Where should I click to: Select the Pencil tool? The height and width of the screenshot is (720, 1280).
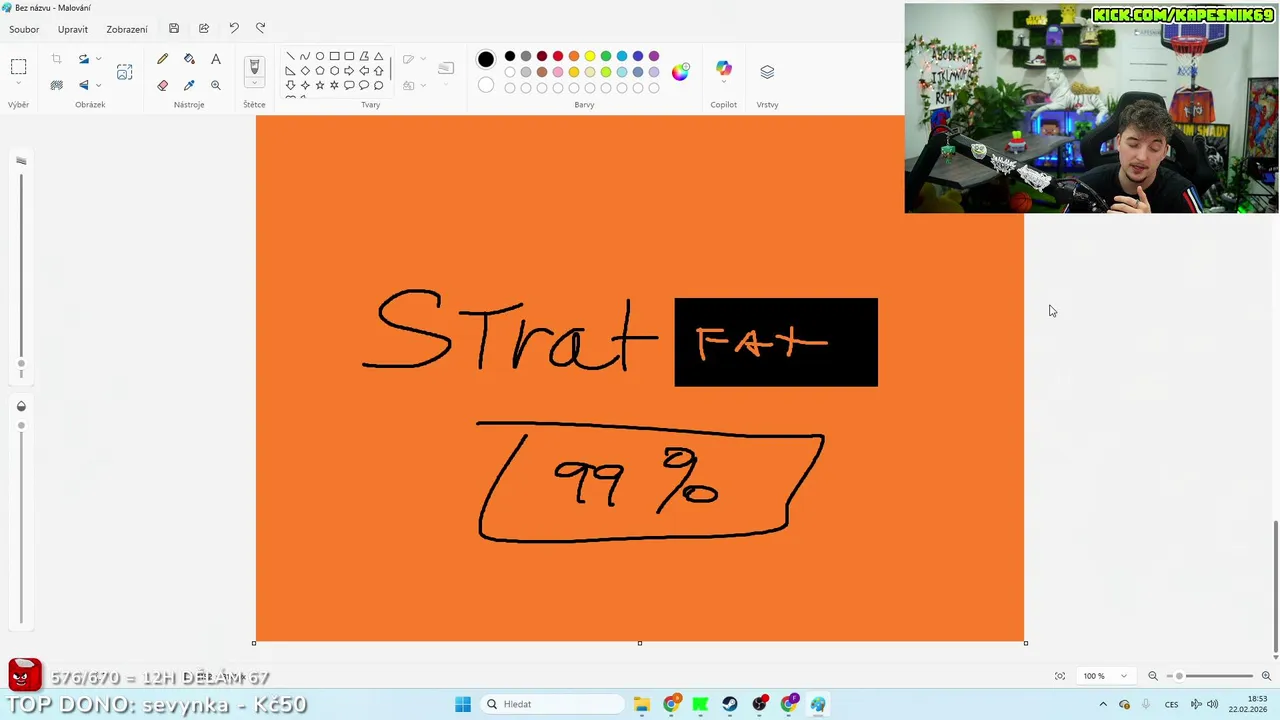pos(162,59)
